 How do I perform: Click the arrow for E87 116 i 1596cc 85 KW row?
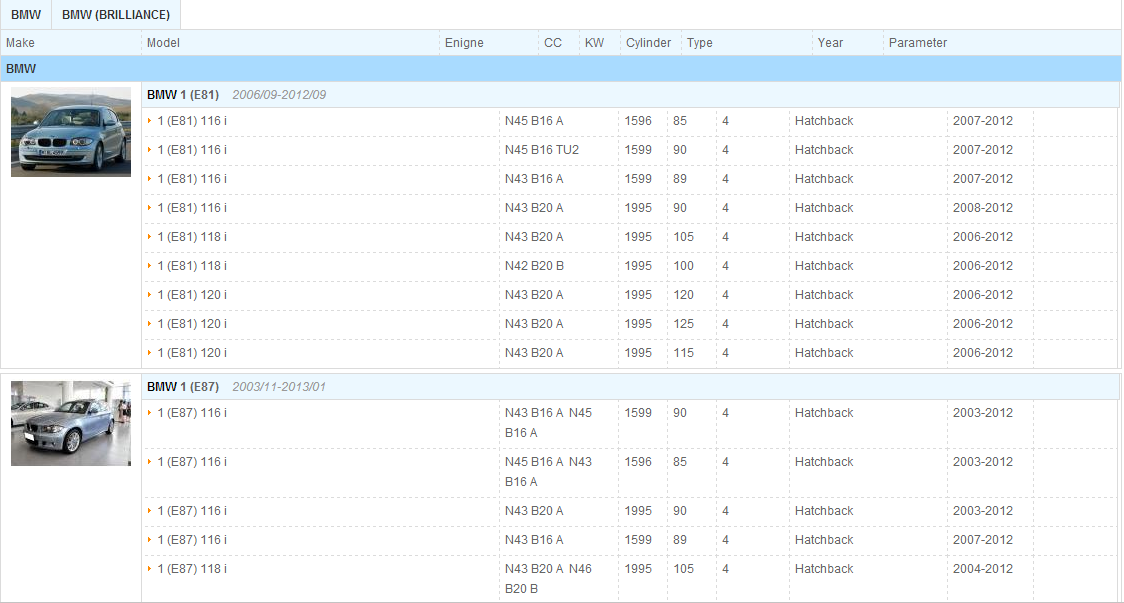point(150,462)
